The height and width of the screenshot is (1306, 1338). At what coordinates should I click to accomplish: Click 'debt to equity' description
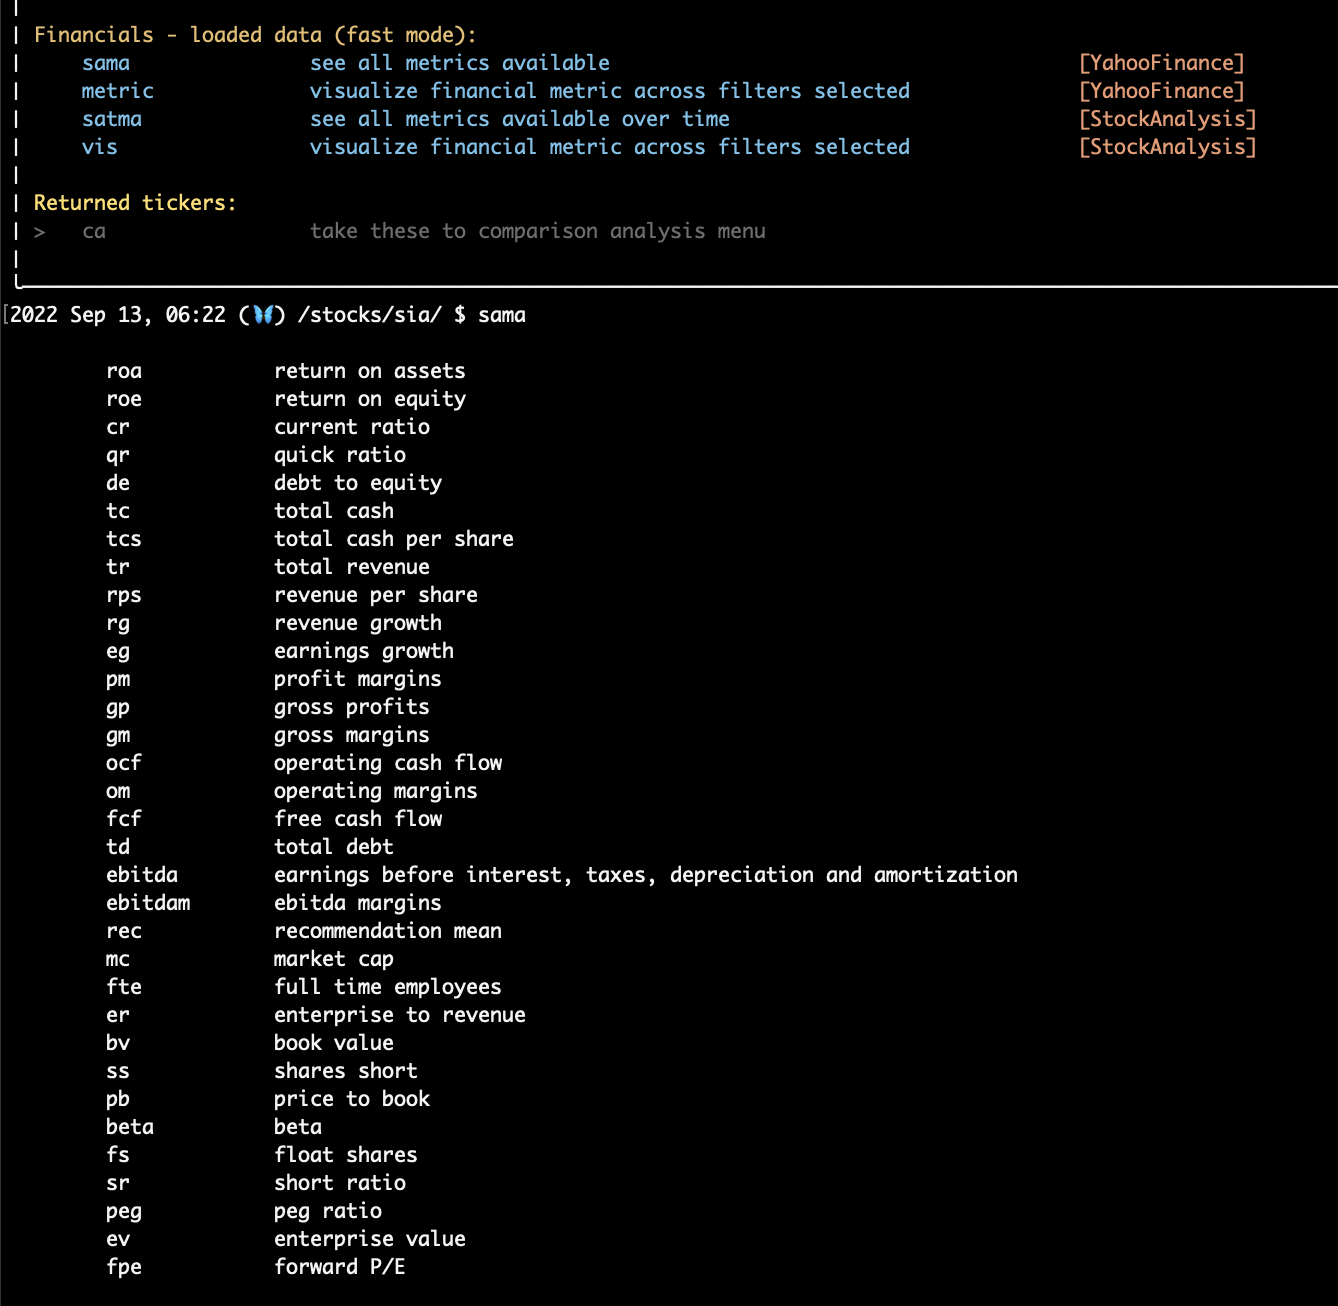click(x=358, y=483)
